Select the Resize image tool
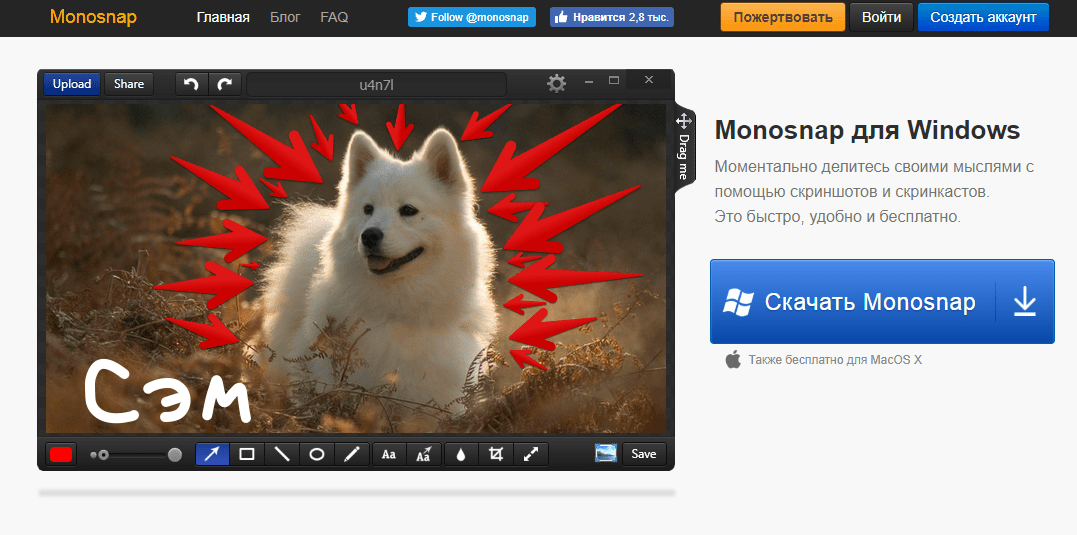Screen dimensions: 1077x535 (x=531, y=454)
